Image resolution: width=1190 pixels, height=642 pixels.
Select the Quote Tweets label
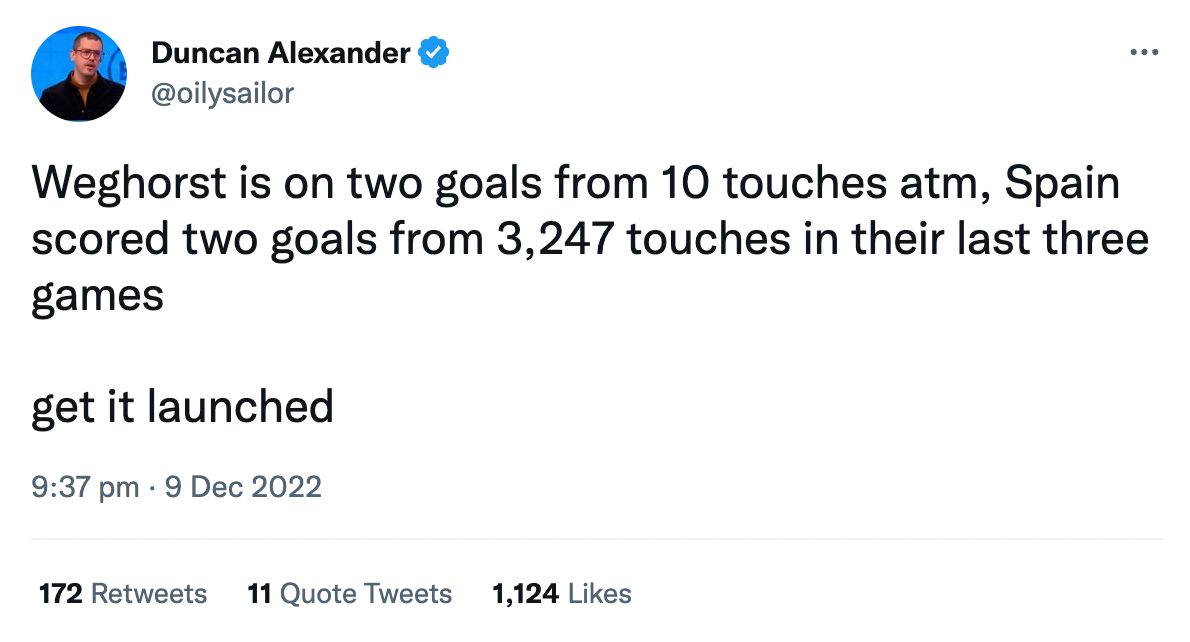coord(367,592)
